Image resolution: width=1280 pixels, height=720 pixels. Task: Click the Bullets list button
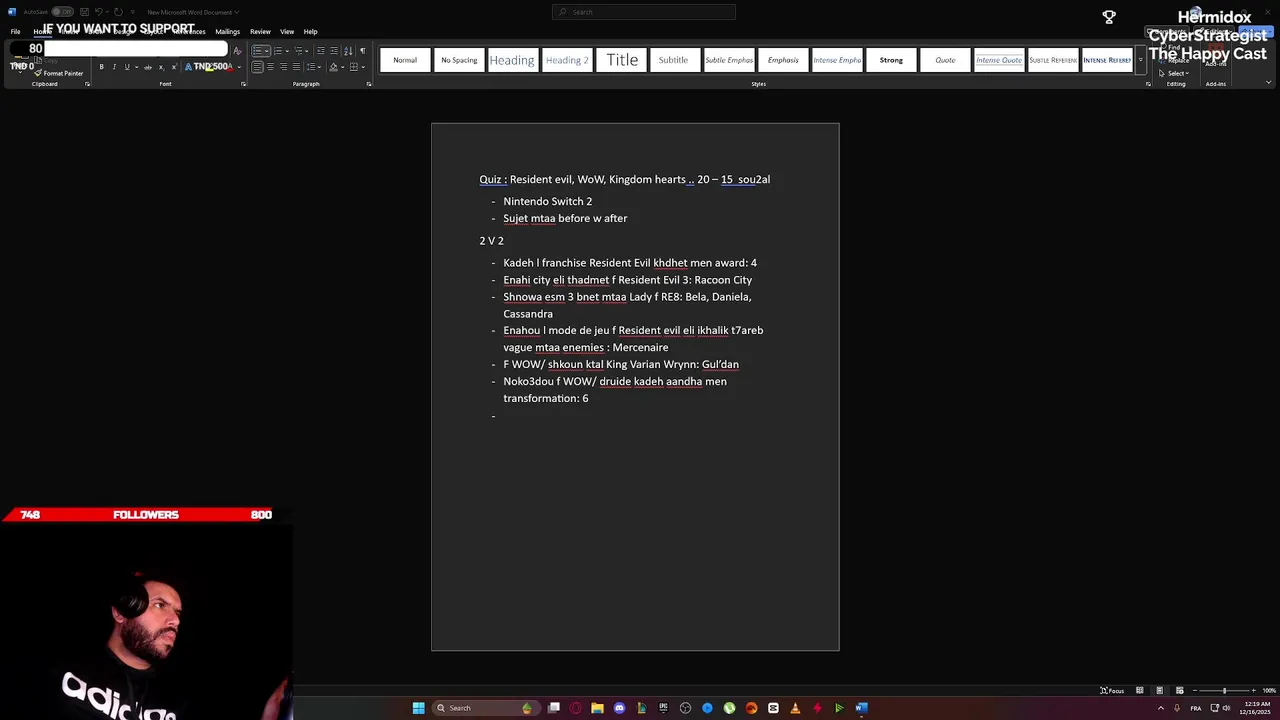click(x=258, y=51)
